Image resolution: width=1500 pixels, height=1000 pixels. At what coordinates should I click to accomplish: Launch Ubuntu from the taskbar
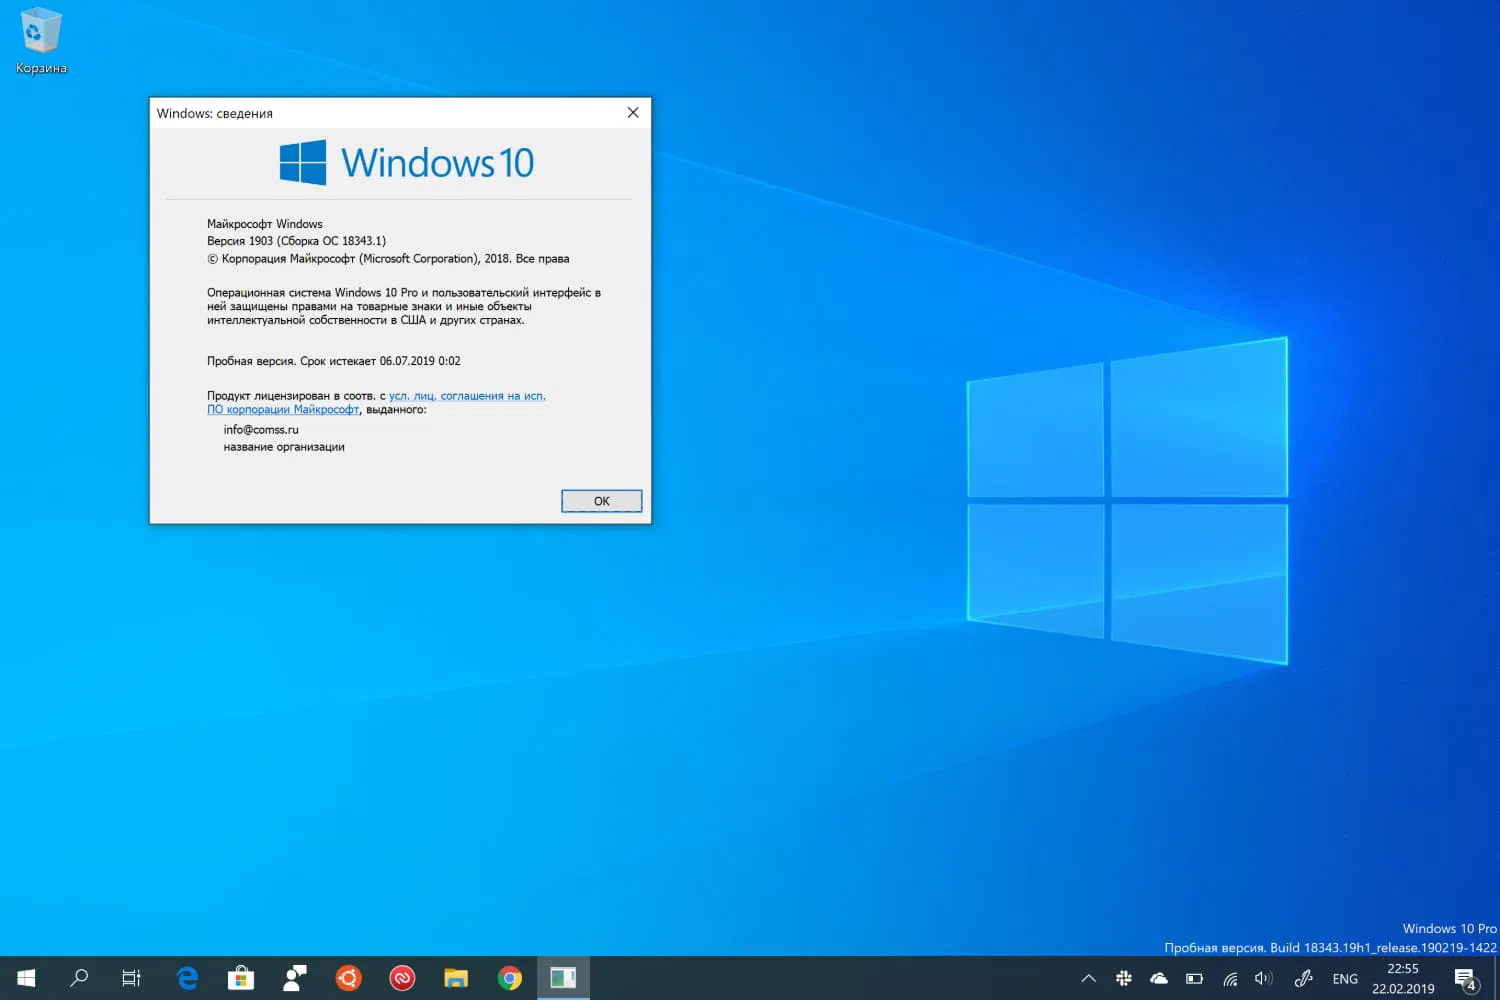pos(348,978)
